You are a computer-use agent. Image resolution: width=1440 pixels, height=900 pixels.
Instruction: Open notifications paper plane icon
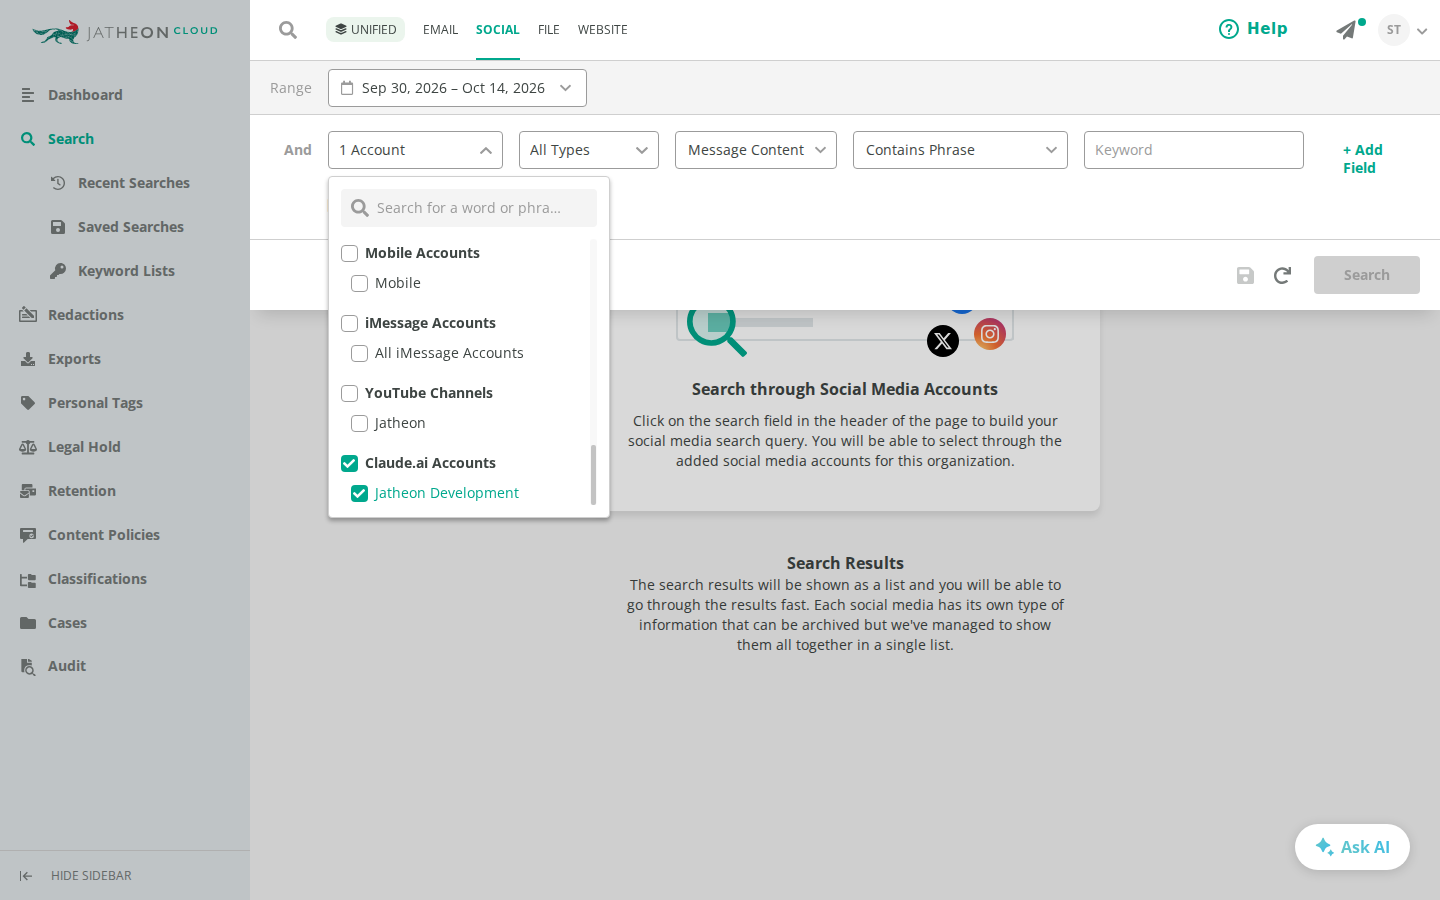pos(1347,30)
